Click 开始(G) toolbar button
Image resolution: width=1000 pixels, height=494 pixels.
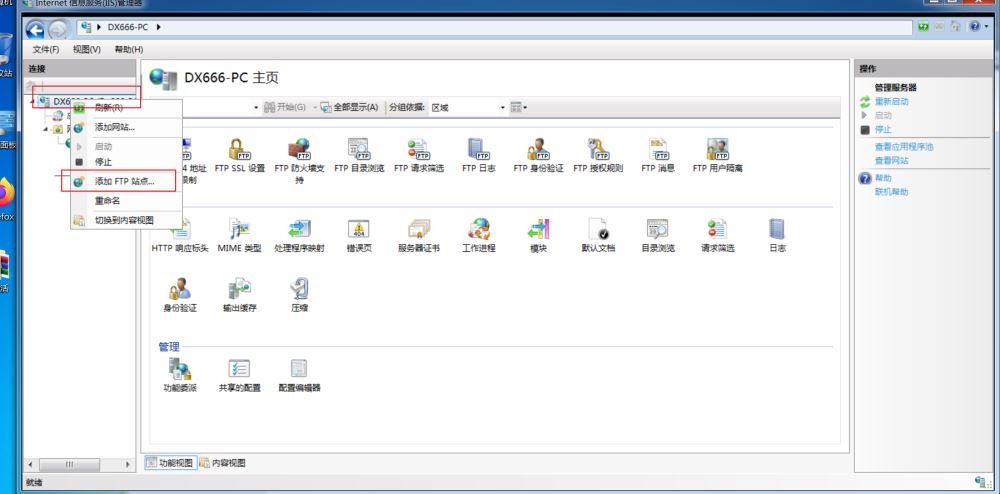(285, 108)
